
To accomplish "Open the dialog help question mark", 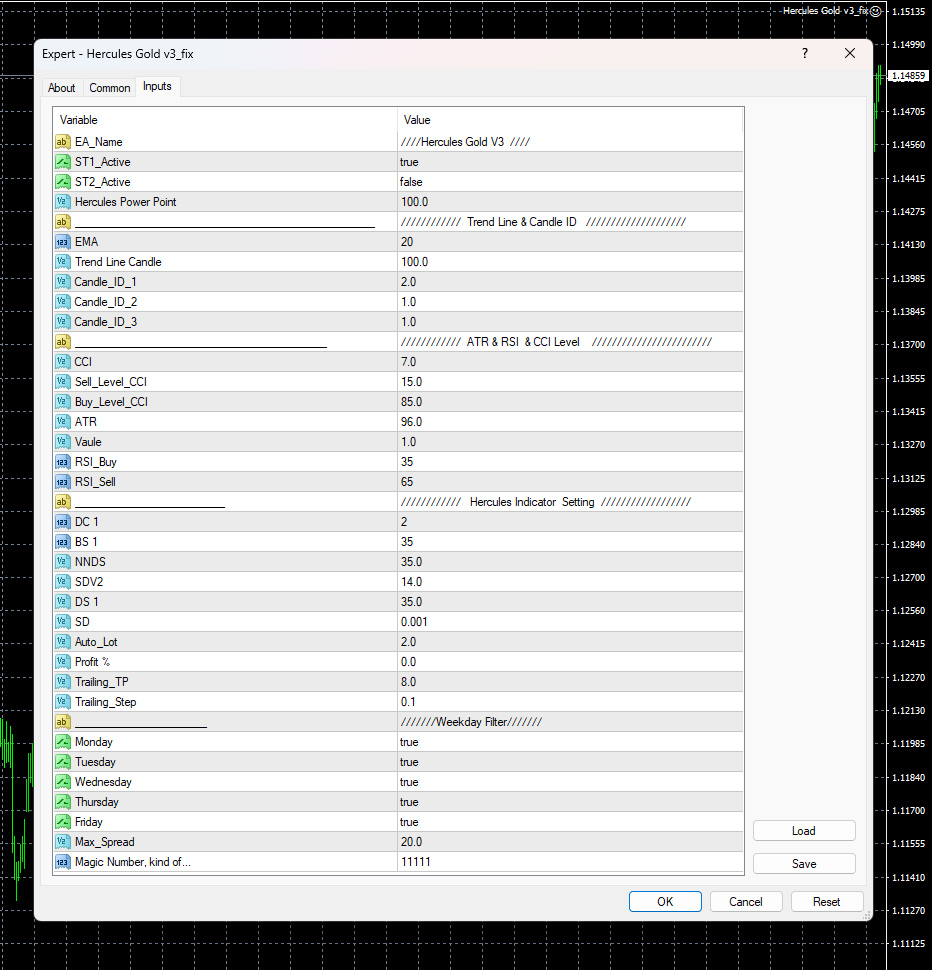I will pos(805,54).
